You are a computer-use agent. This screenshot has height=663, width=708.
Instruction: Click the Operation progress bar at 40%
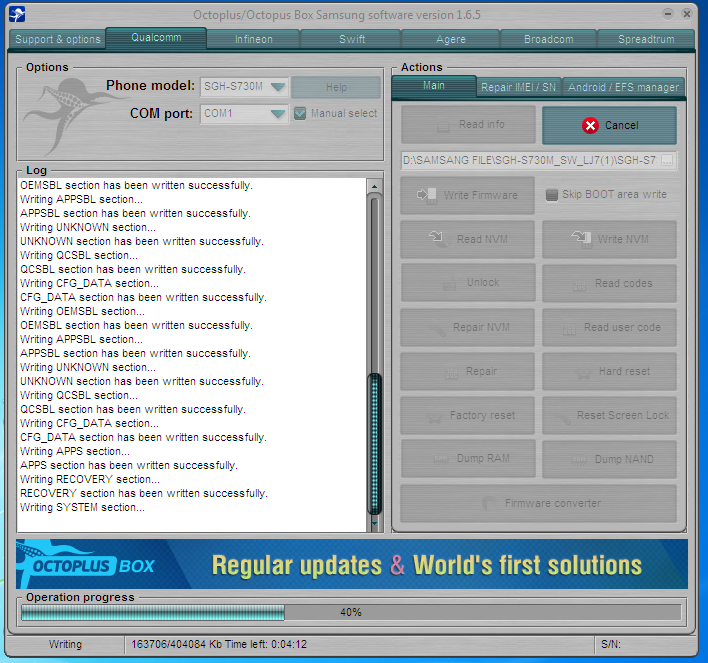pos(351,612)
